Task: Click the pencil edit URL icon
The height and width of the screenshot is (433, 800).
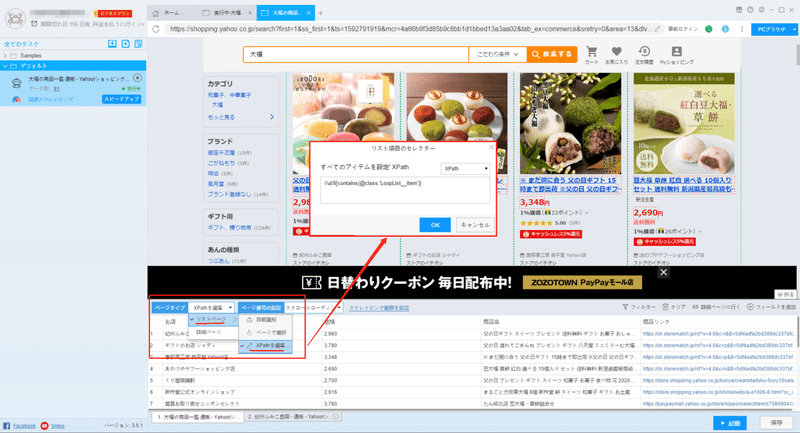Action: 658,29
